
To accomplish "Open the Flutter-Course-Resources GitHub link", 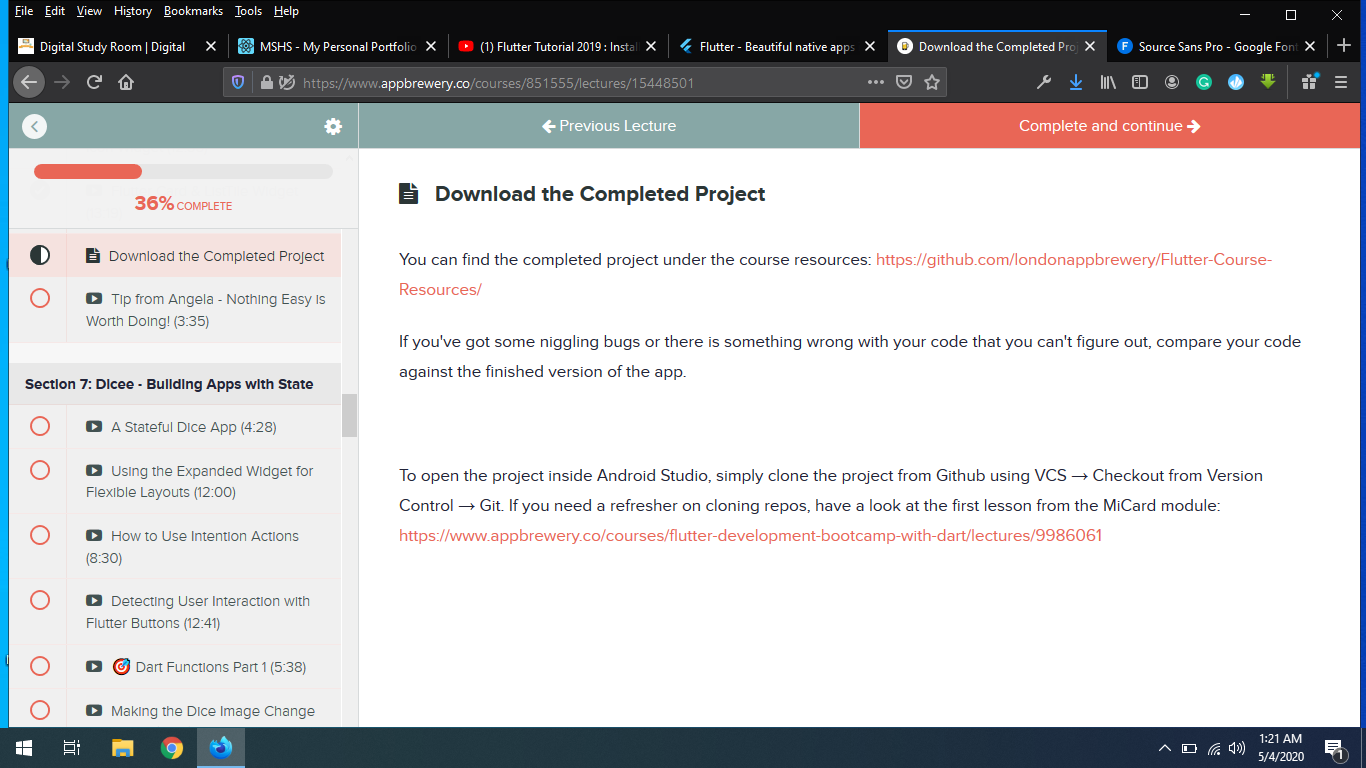I will coord(1073,260).
